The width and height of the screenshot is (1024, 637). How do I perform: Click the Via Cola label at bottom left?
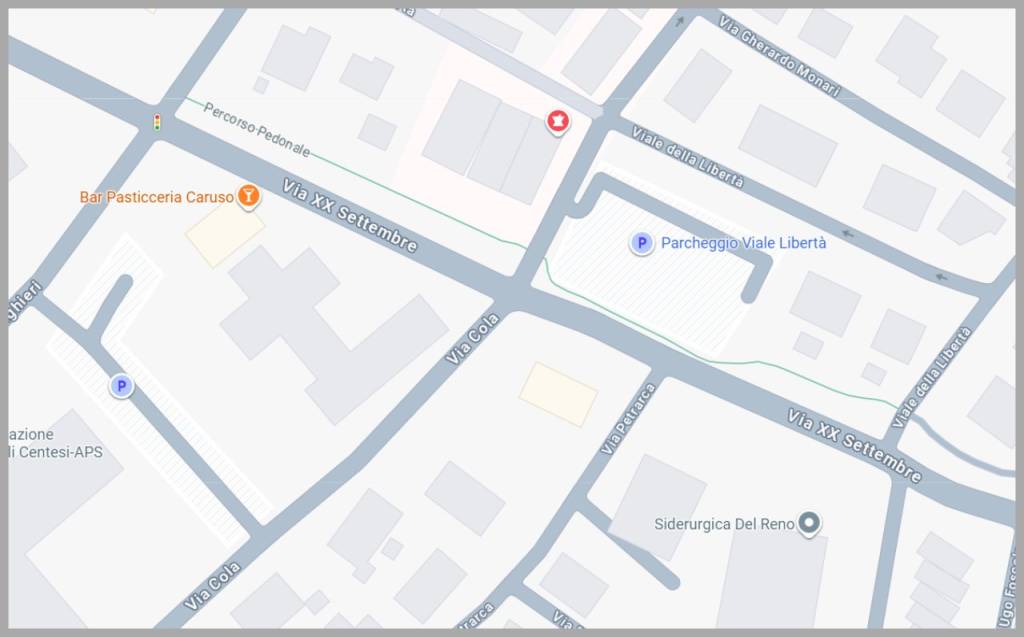[212, 586]
